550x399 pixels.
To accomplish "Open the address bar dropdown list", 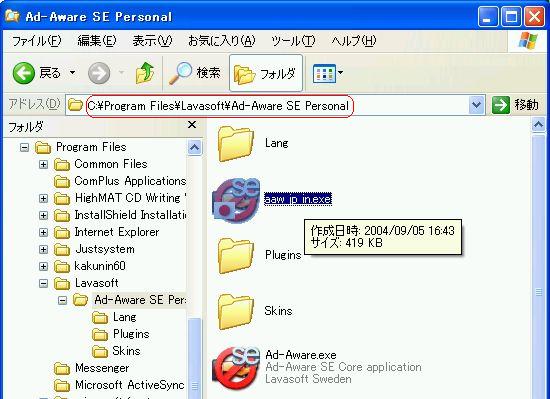I will tap(476, 104).
